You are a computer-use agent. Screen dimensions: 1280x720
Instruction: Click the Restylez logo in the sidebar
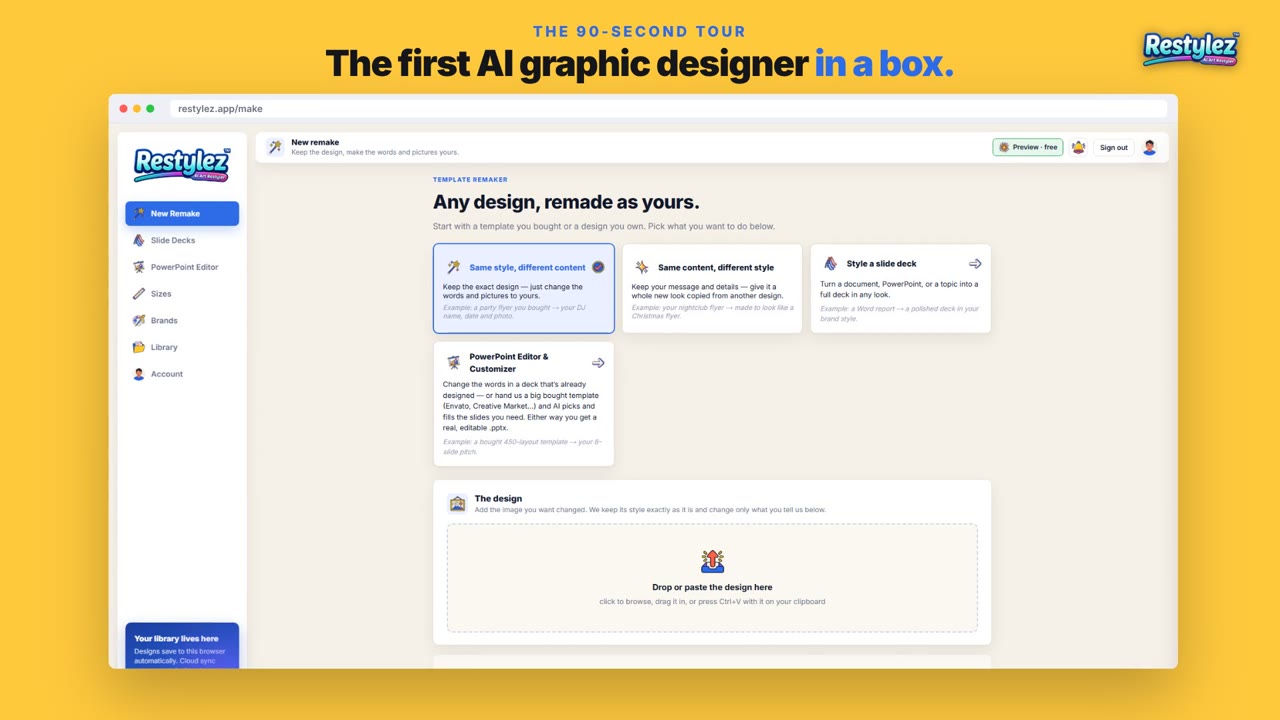click(x=182, y=165)
